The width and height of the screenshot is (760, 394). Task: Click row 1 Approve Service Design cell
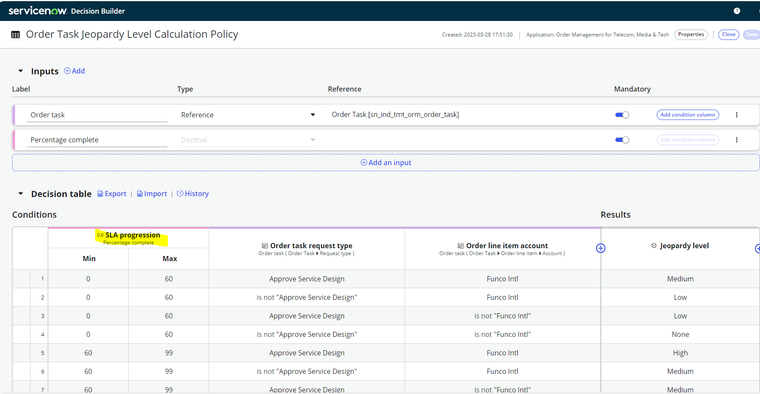pos(307,279)
